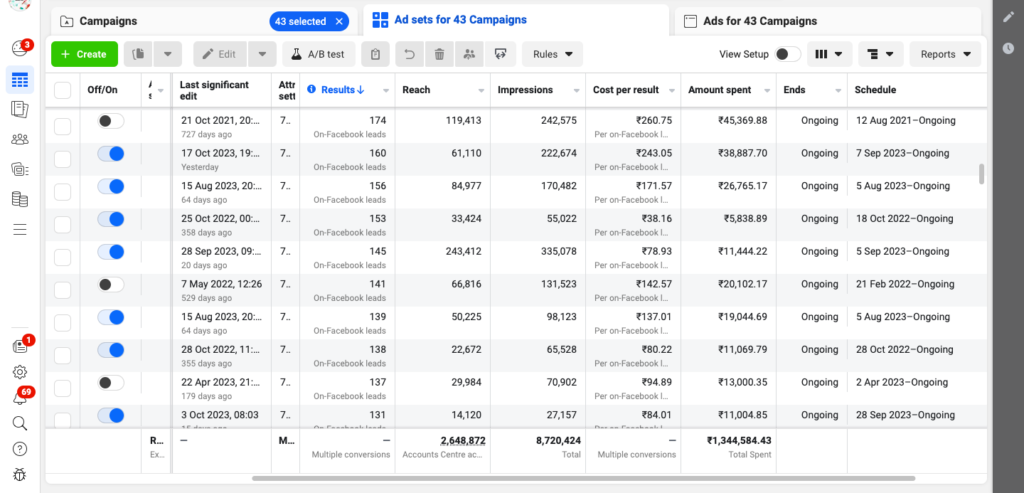Click the settings gear in left sidebar
Viewport: 1024px width, 493px height.
[19, 372]
